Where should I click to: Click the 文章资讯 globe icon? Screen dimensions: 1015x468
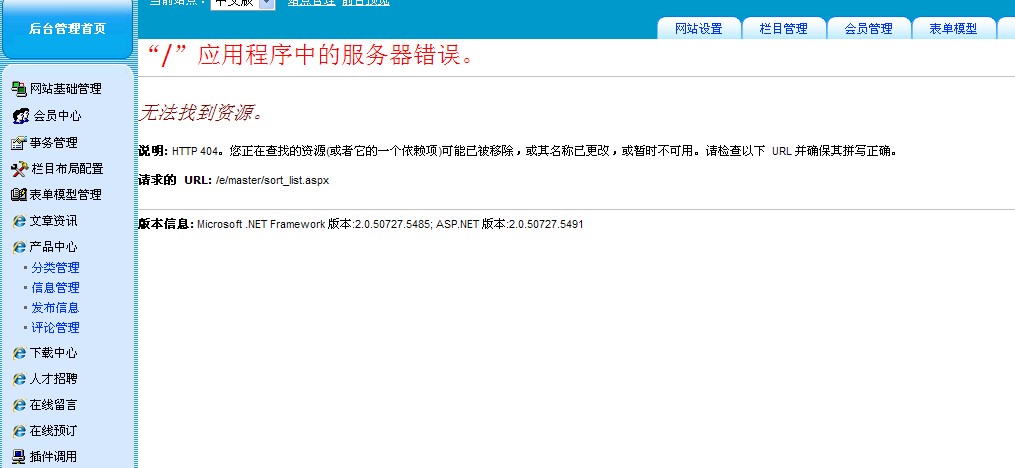coord(19,221)
